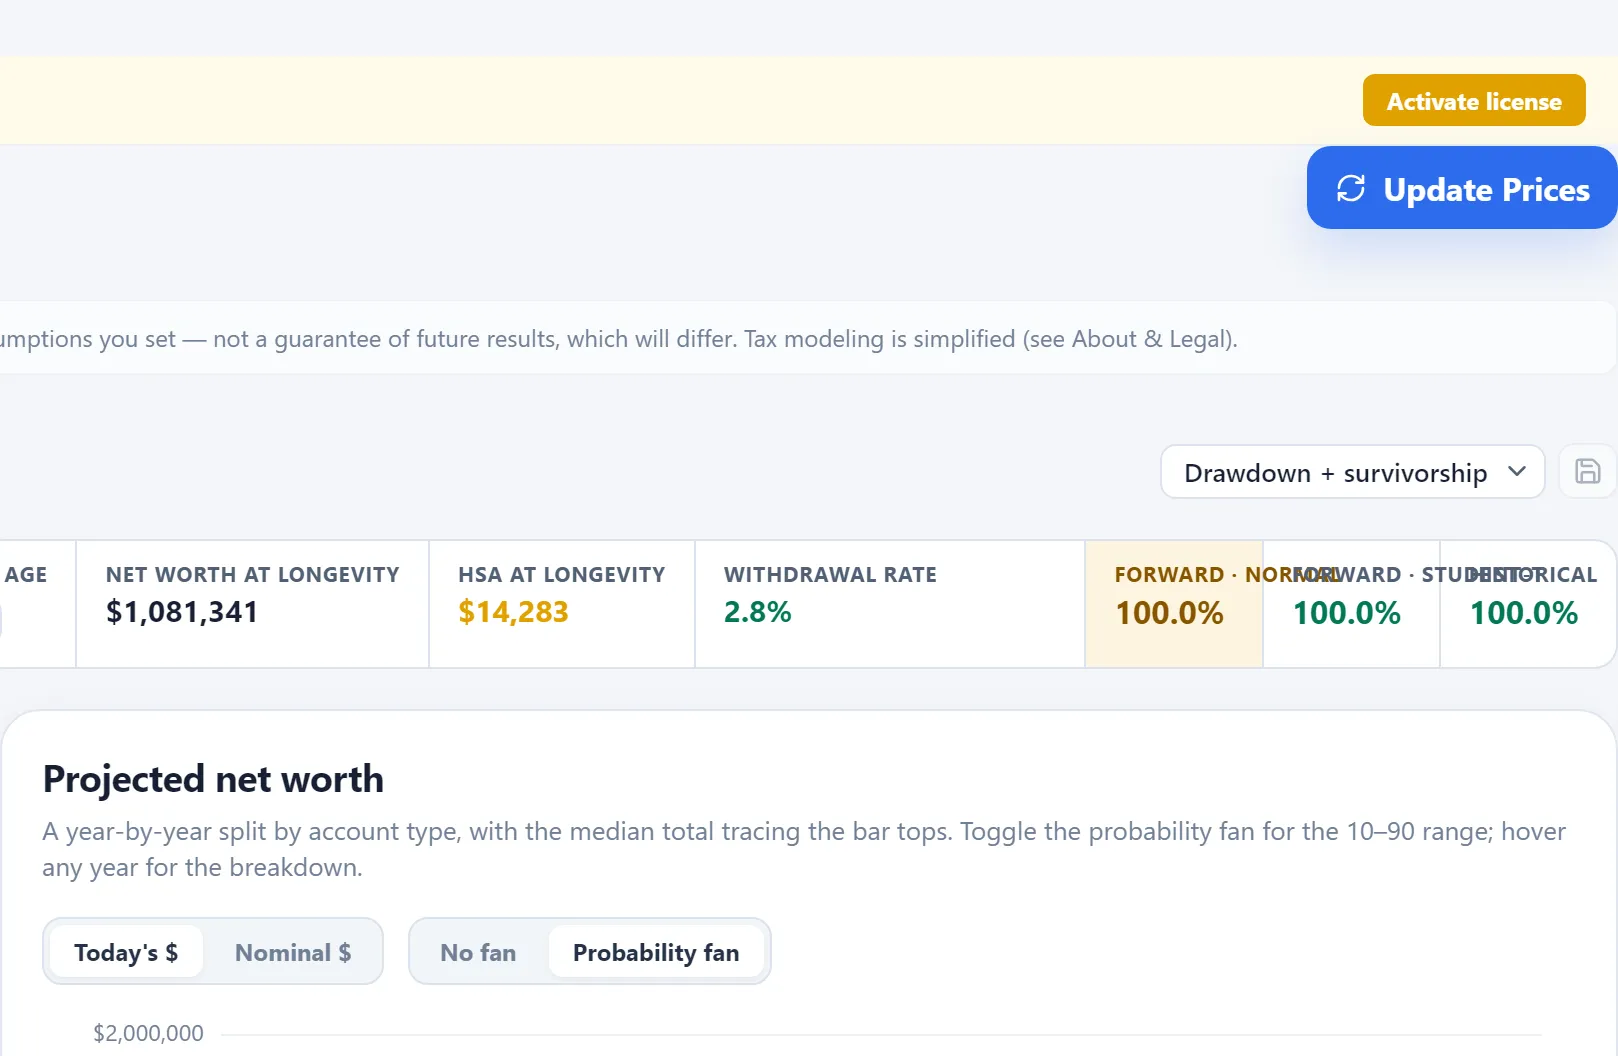
Task: Switch values to Today's $
Action: [126, 952]
